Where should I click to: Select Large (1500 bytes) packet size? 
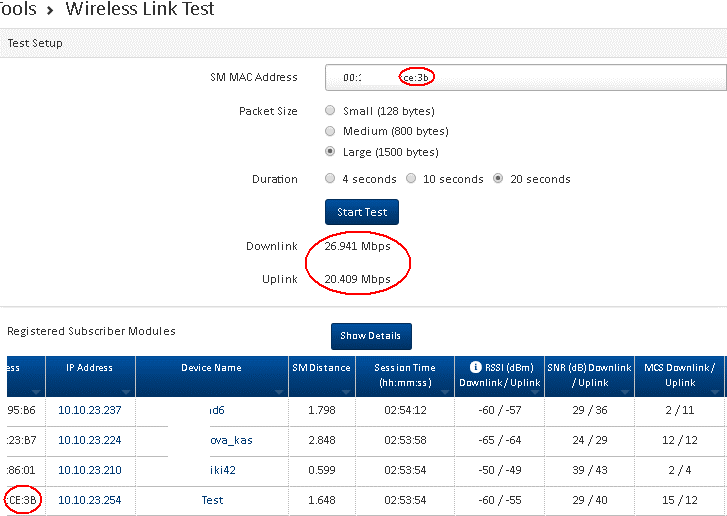point(330,152)
